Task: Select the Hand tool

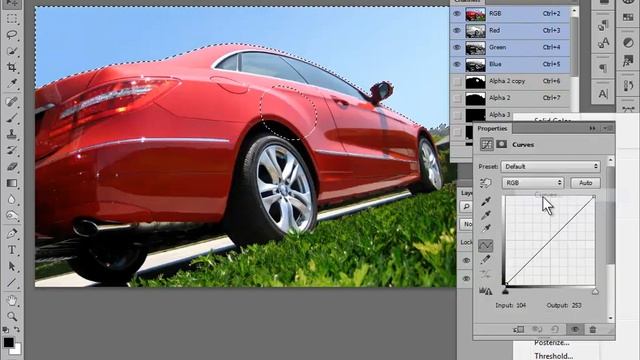Action: coord(12,301)
